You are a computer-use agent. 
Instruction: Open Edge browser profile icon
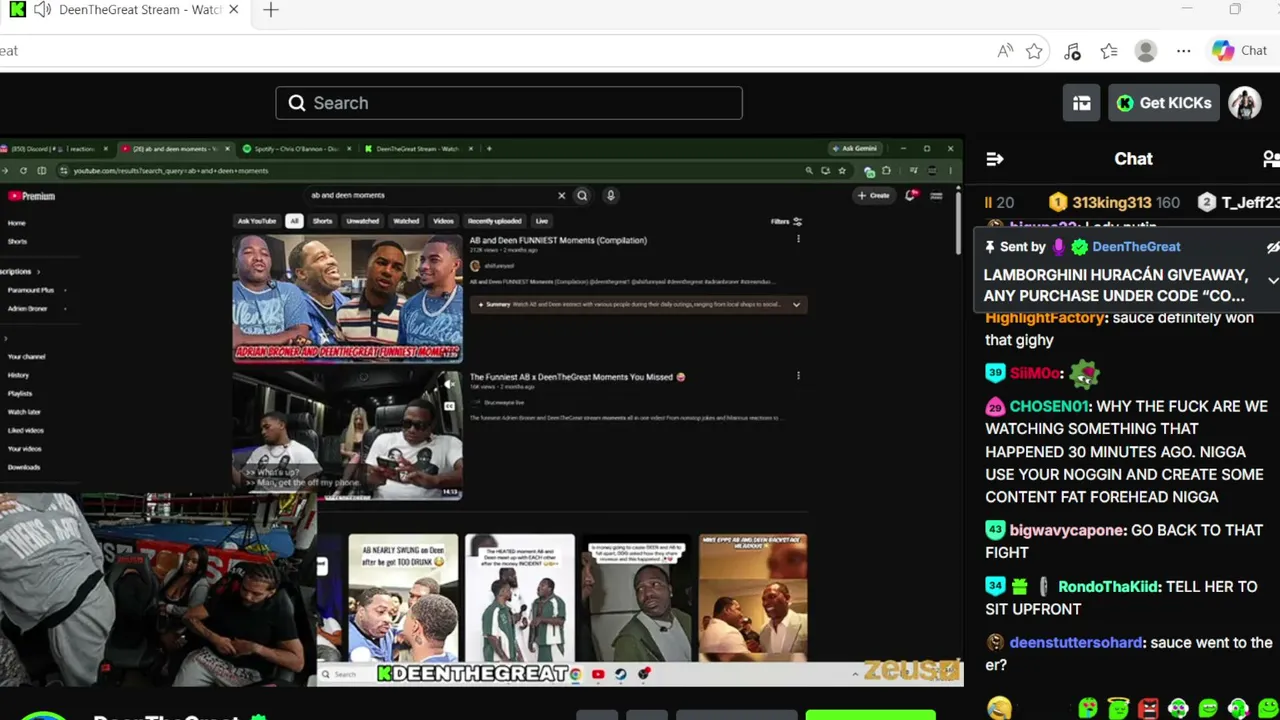(1146, 51)
